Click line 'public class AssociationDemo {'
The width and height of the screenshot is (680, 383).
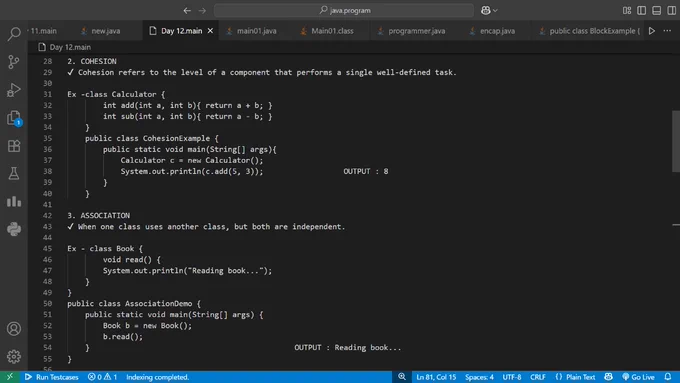[134, 304]
